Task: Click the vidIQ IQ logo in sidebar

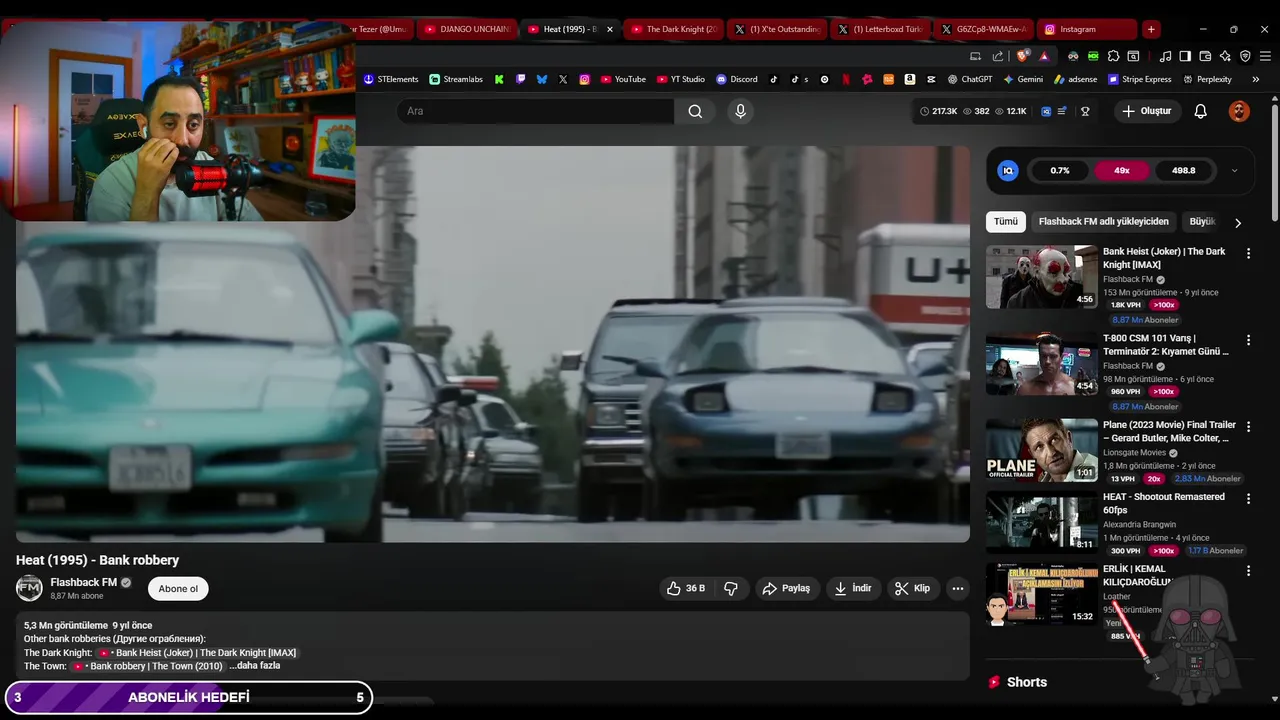Action: click(1008, 171)
